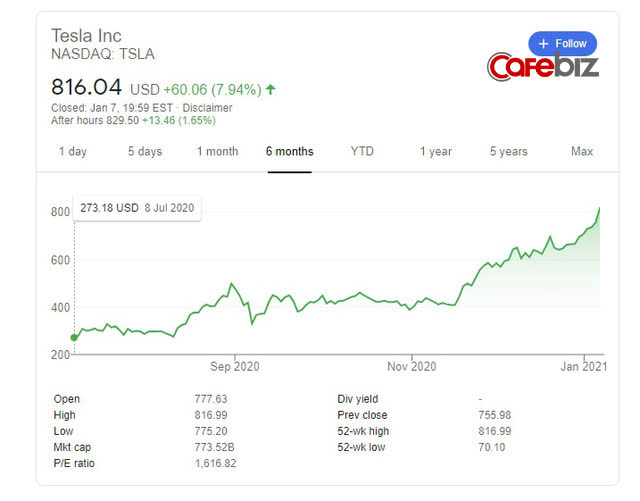The height and width of the screenshot is (501, 640).
Task: Switch to the YTD tab
Action: 362,152
